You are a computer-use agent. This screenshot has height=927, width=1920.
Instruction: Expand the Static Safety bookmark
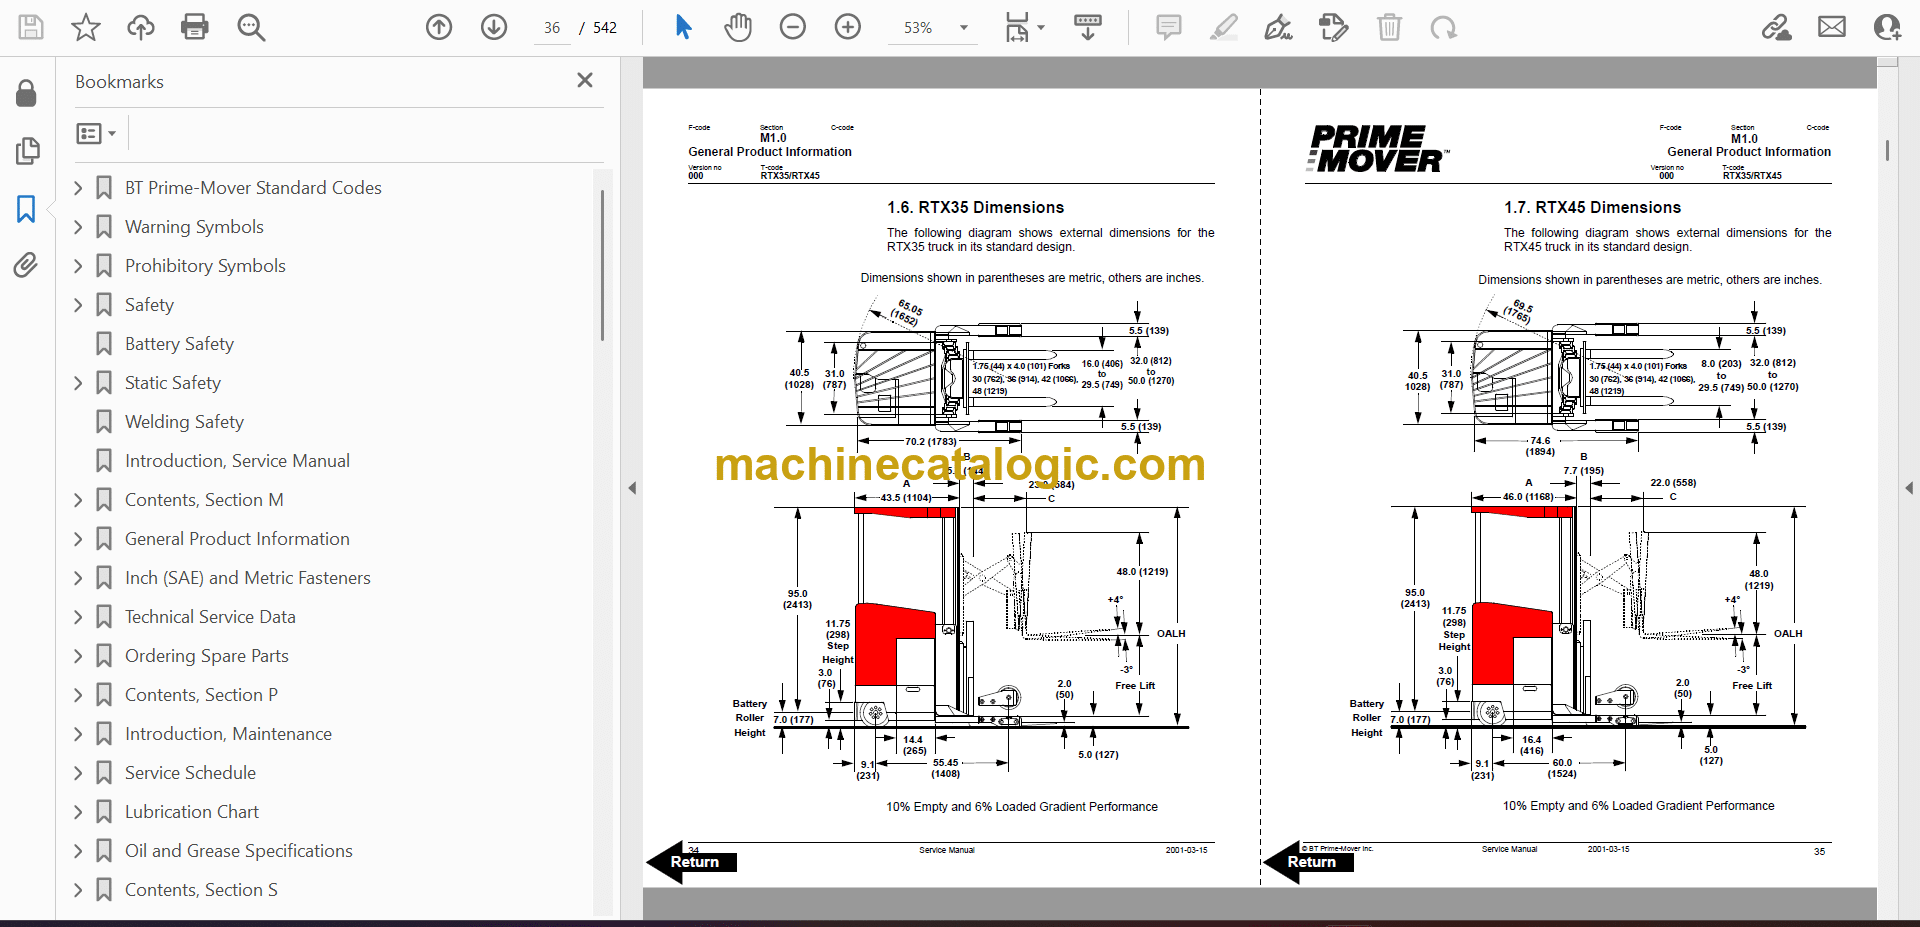pyautogui.click(x=79, y=383)
